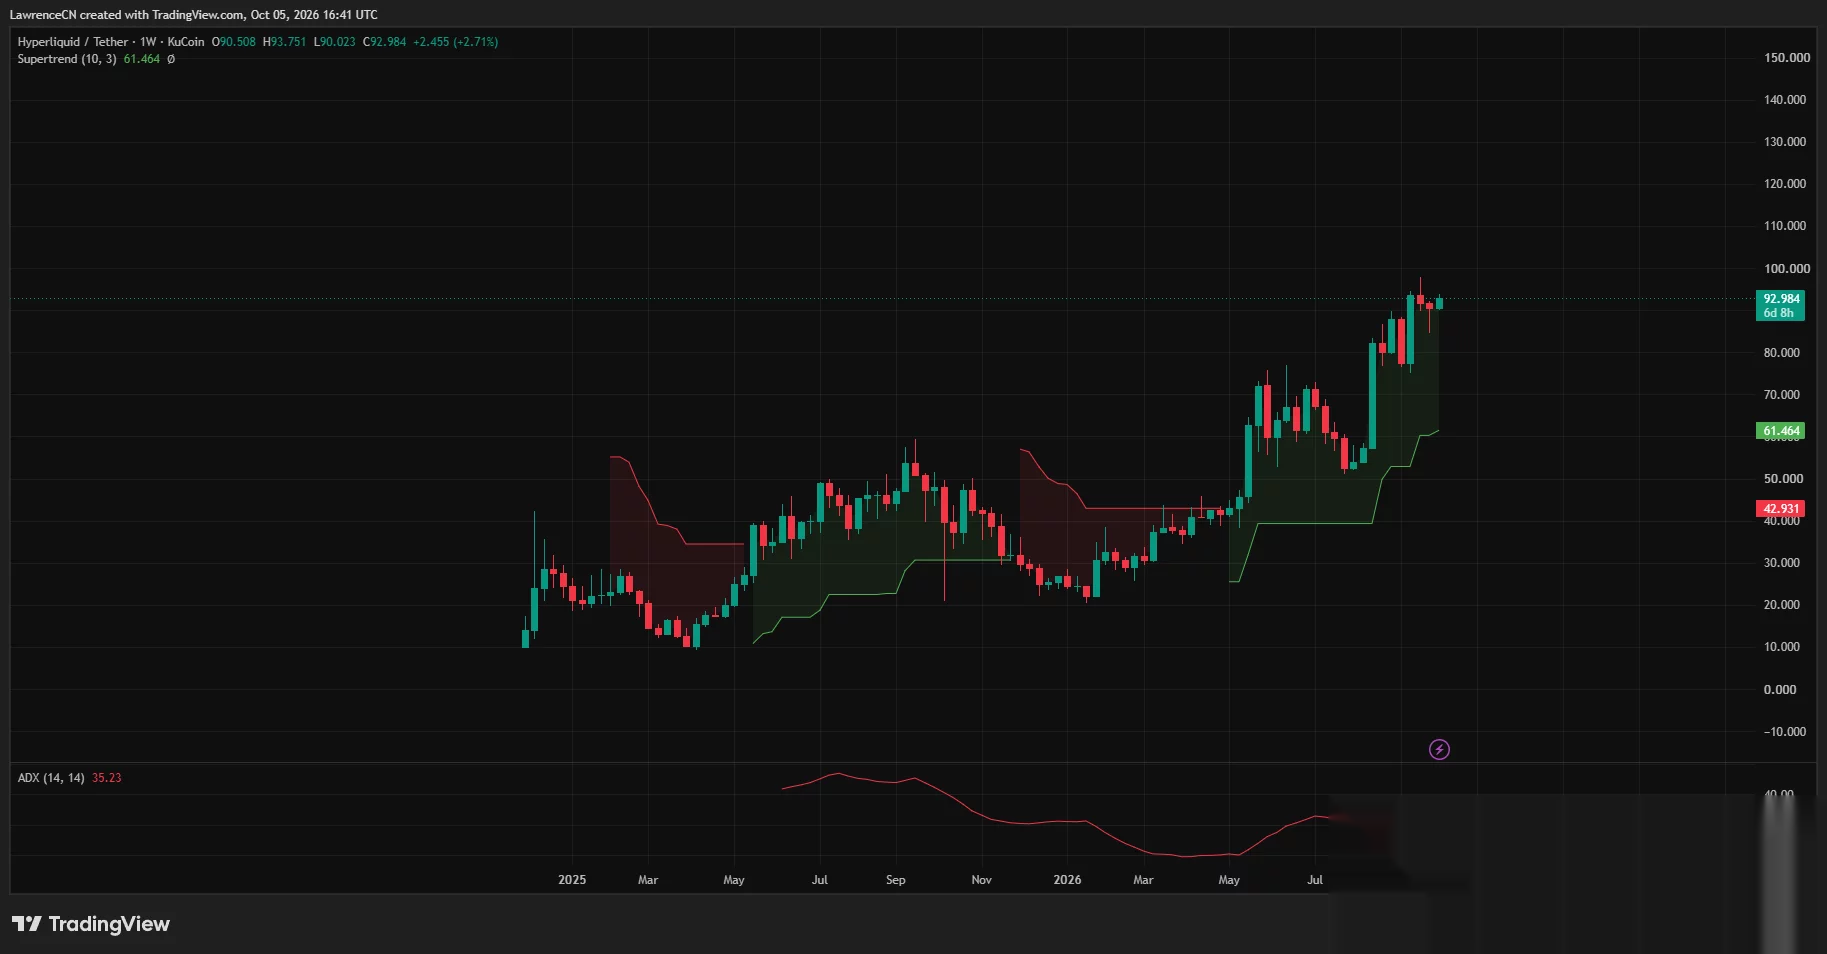Select the Hyperliquid / Tether symbol title

pyautogui.click(x=73, y=42)
